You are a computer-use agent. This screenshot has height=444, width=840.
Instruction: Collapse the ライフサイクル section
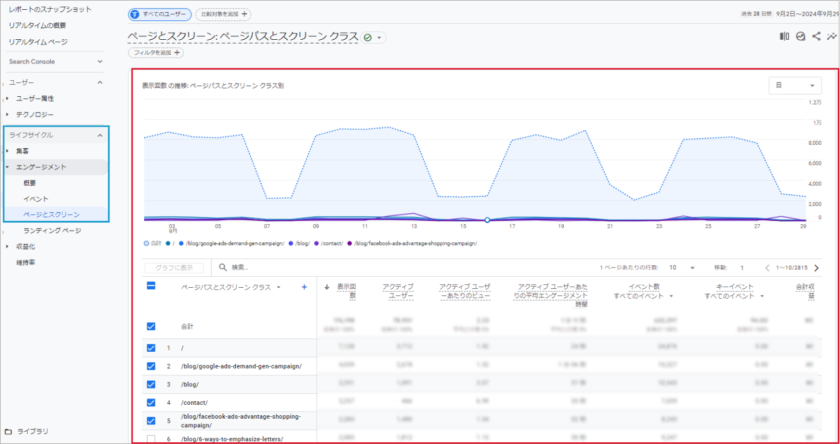(x=100, y=134)
